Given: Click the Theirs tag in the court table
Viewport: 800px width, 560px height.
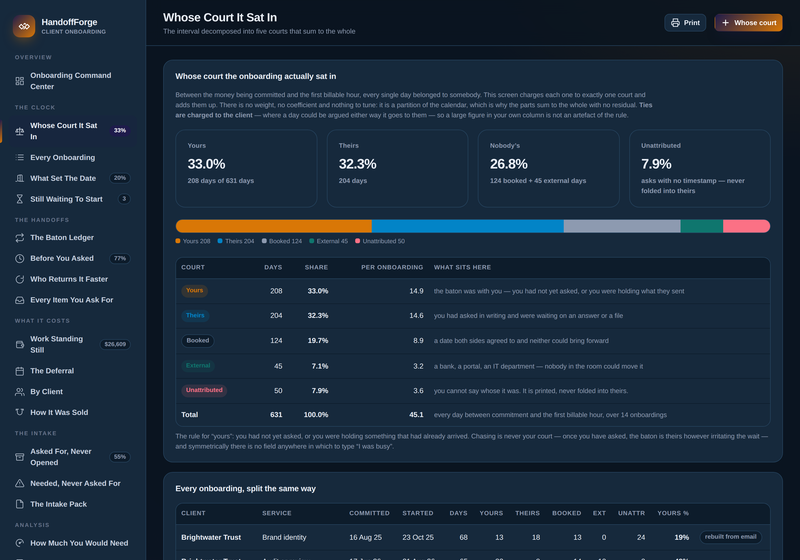Looking at the screenshot, I should pos(195,316).
